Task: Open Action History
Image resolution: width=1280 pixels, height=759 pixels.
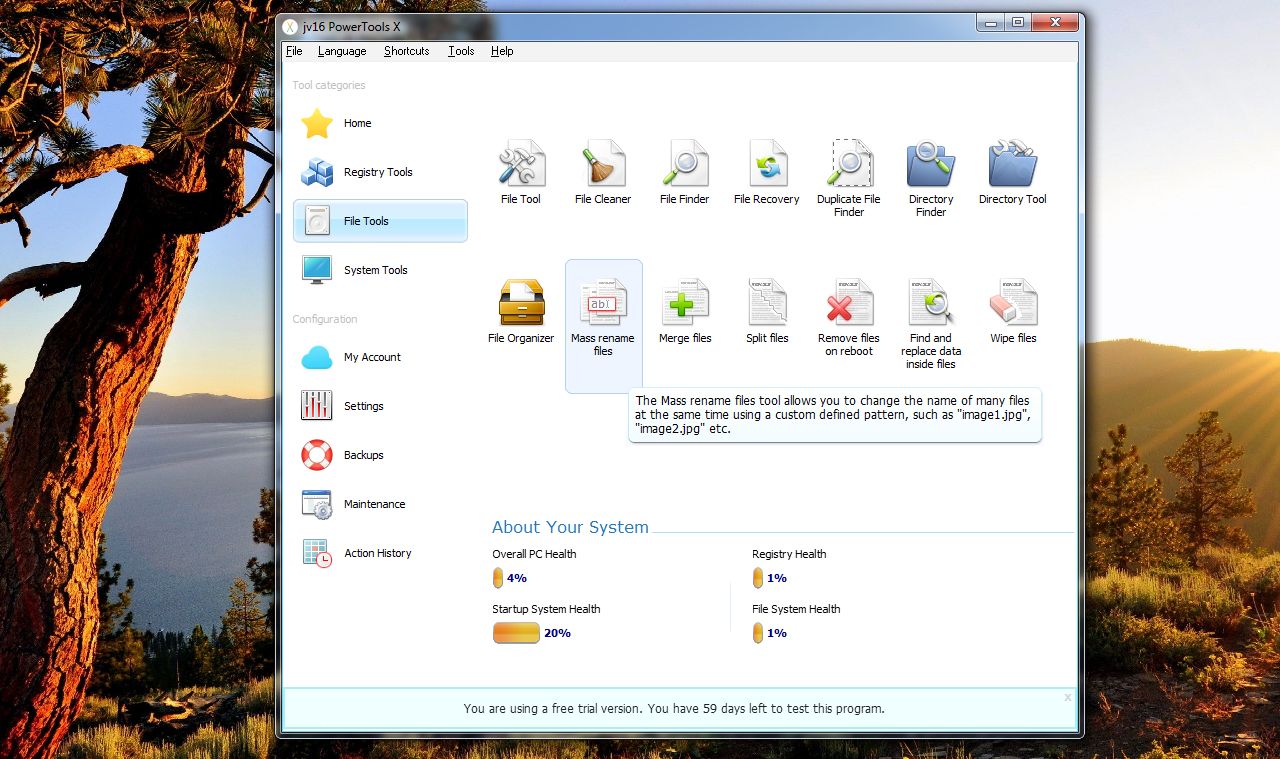Action: coord(380,553)
